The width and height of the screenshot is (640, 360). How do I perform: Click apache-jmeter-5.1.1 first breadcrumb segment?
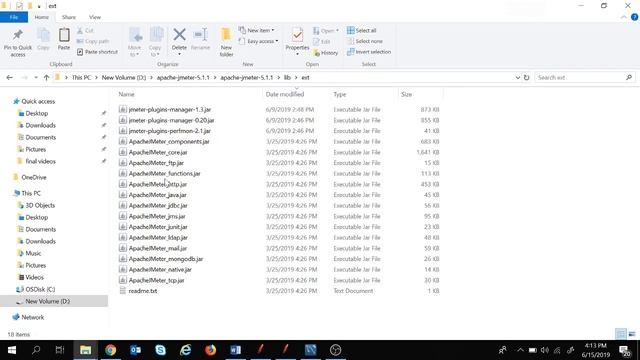pyautogui.click(x=183, y=78)
